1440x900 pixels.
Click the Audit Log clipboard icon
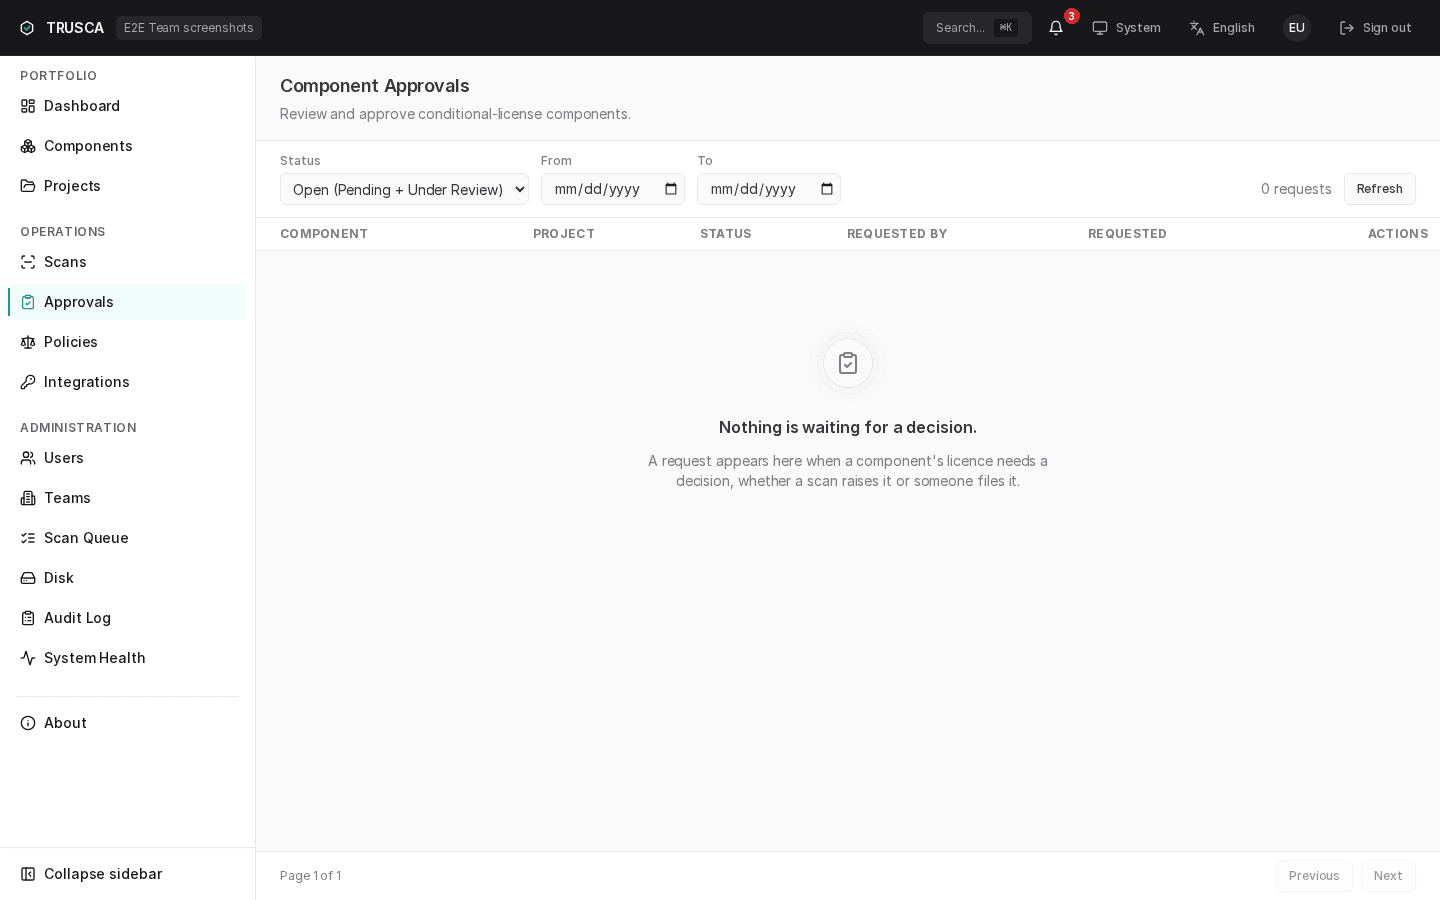coord(28,618)
